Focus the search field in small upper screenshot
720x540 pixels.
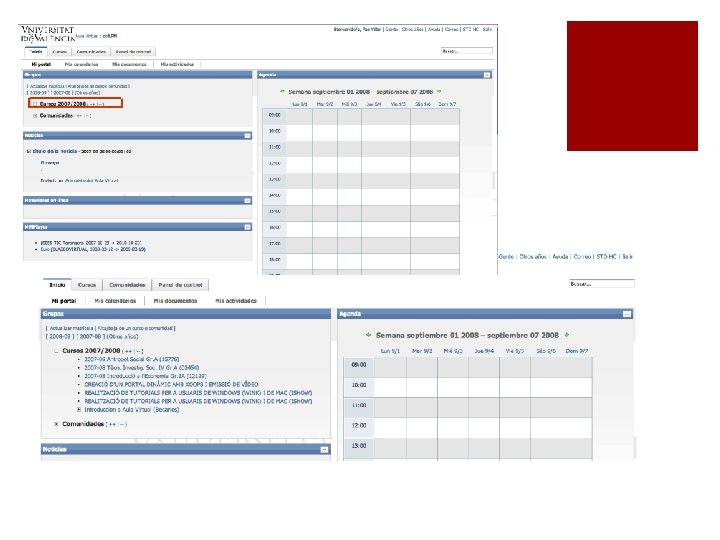coord(467,51)
